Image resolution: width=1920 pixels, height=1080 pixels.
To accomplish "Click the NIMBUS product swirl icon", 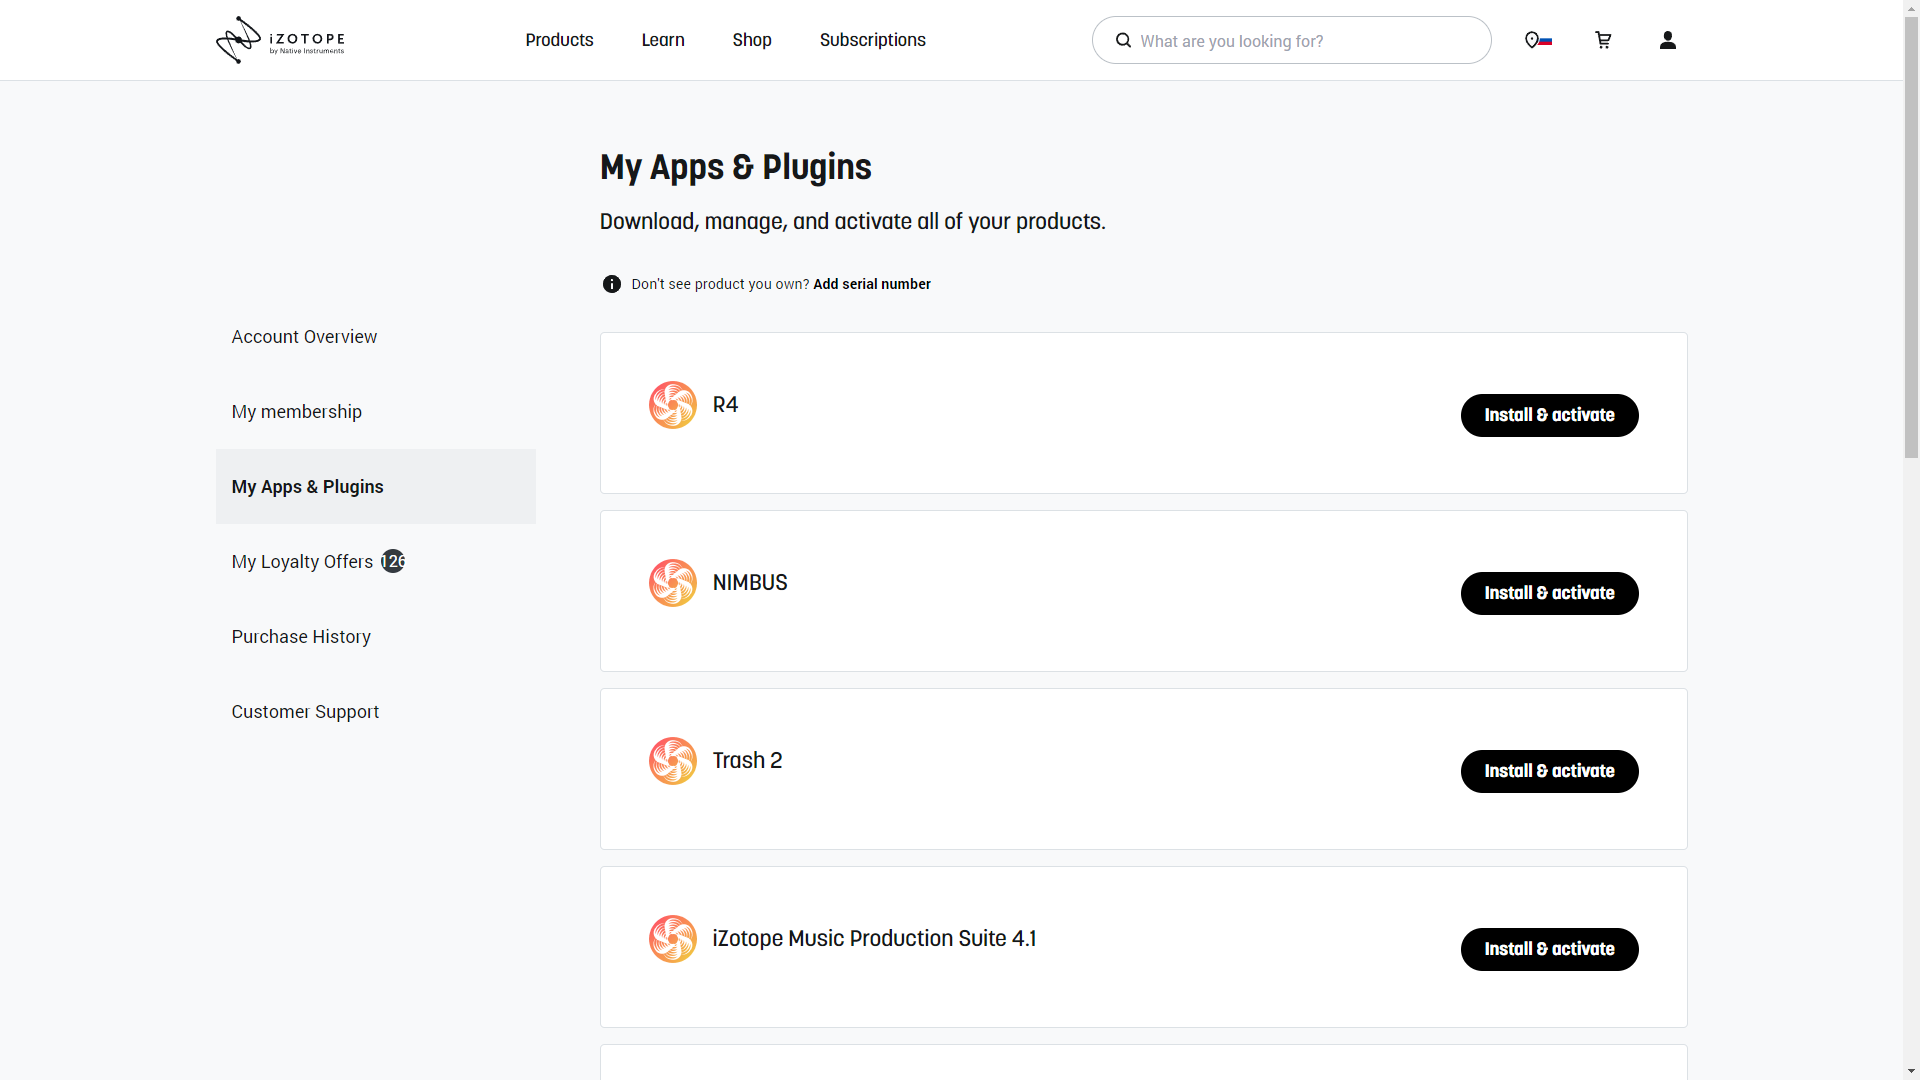I will coord(673,583).
